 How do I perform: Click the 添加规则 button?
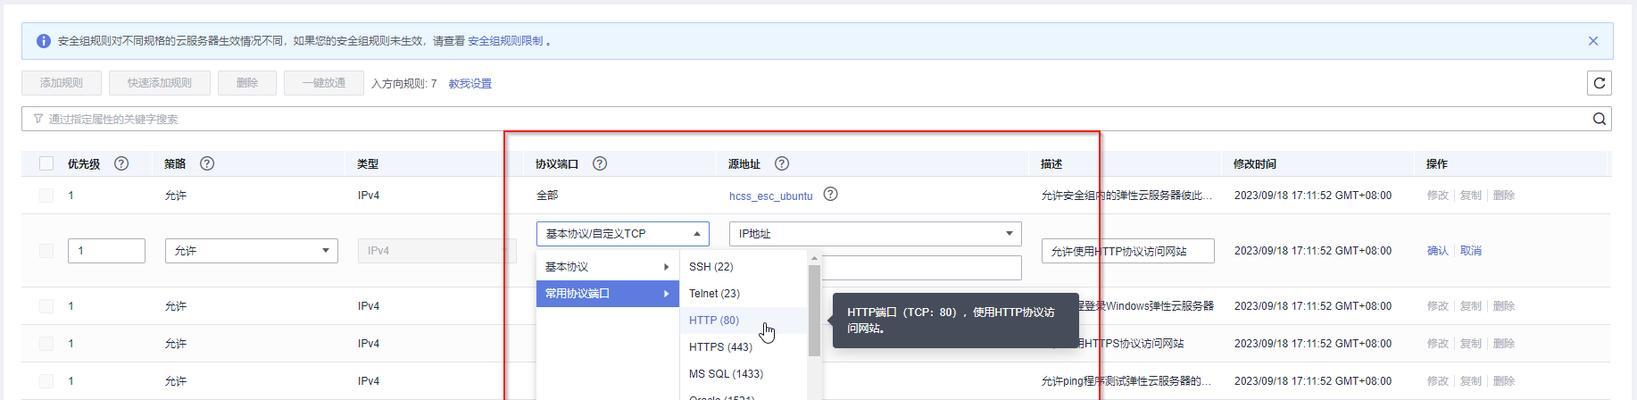(61, 83)
